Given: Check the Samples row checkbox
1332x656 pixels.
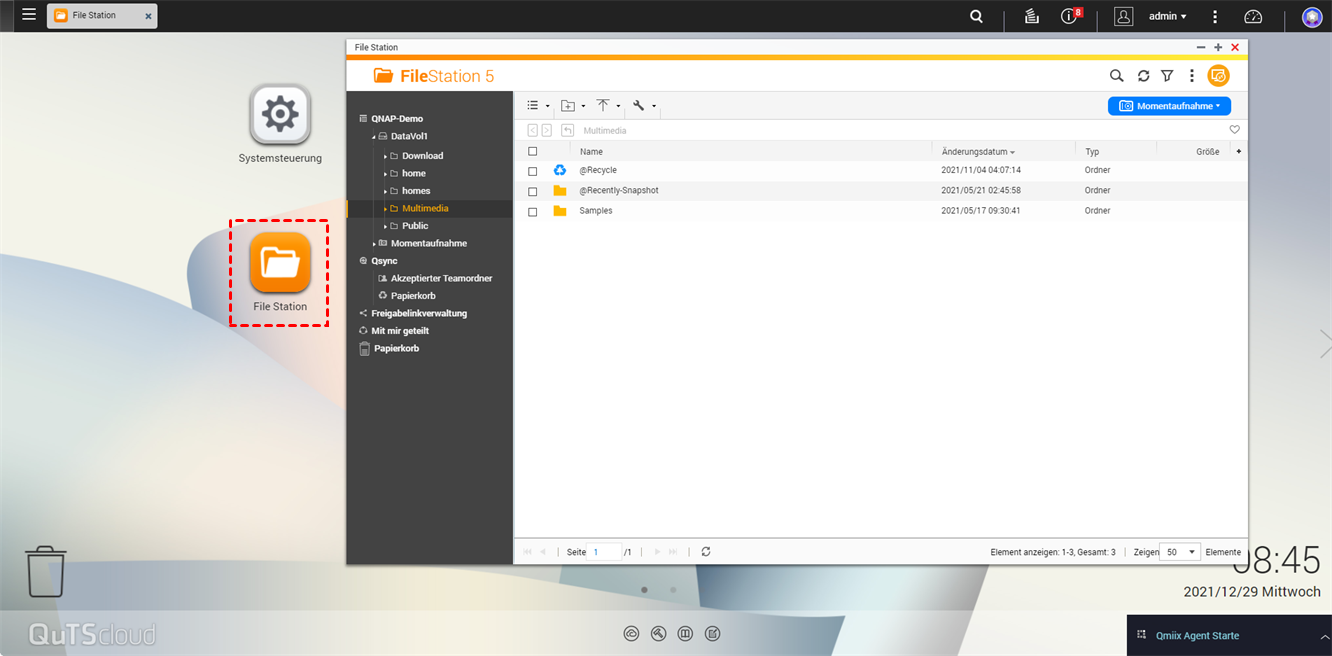Looking at the screenshot, I should click(533, 212).
